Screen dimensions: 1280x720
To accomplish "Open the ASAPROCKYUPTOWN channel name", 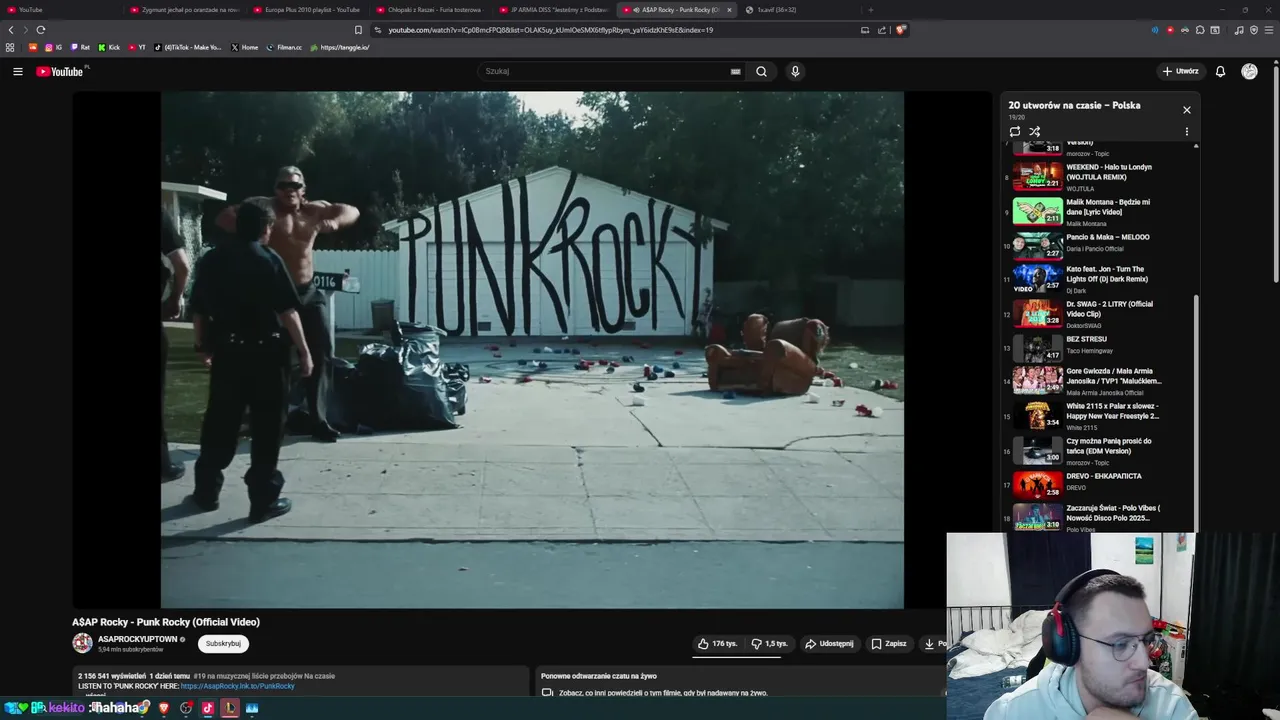I will click(x=137, y=639).
